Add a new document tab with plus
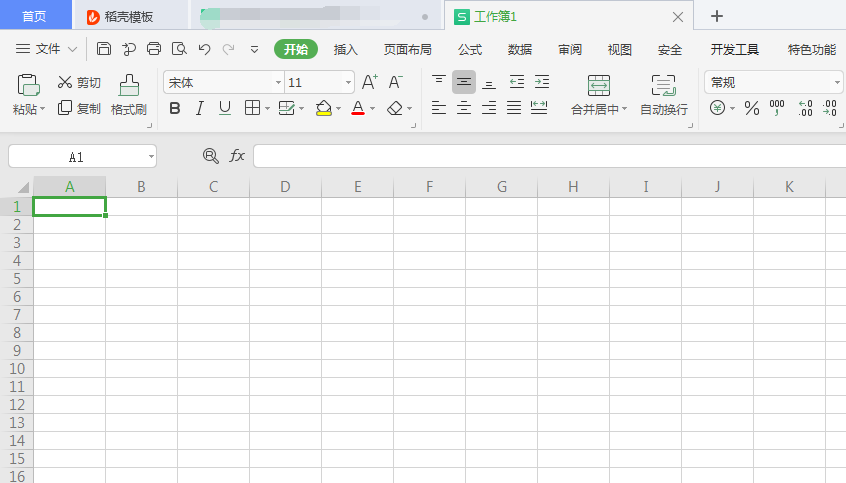The image size is (846, 483). point(717,16)
